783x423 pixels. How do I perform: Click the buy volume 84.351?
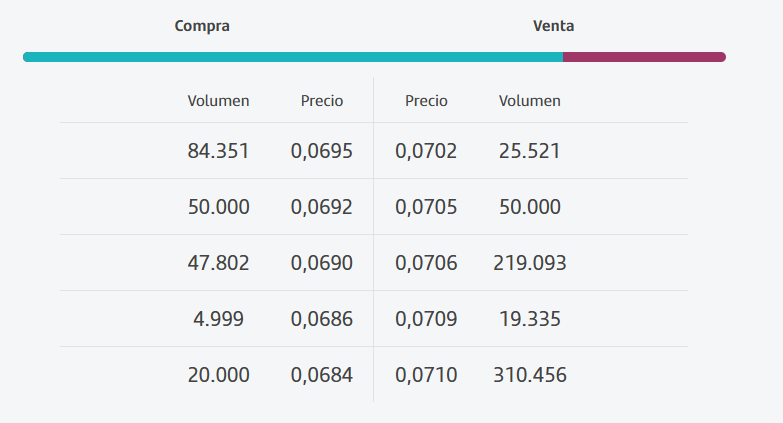pyautogui.click(x=218, y=151)
